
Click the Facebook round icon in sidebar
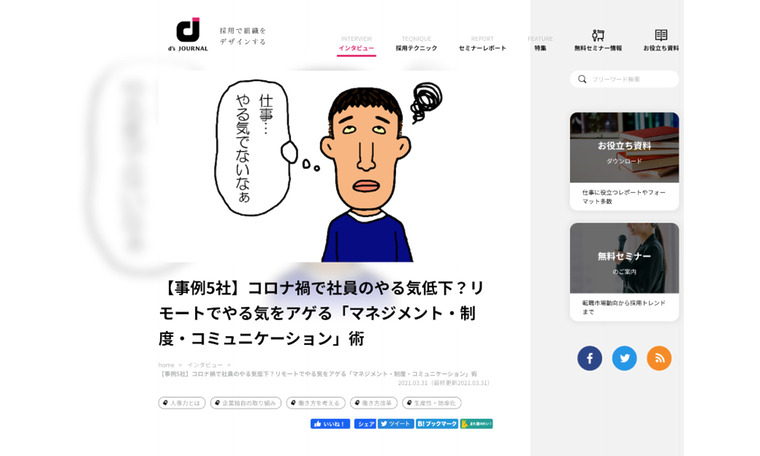589,358
